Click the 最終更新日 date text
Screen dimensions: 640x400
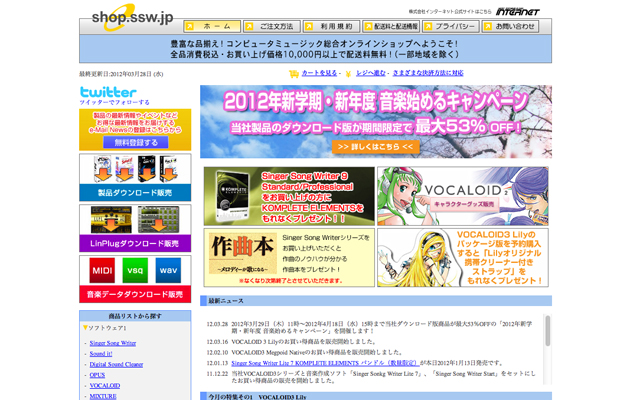point(121,74)
